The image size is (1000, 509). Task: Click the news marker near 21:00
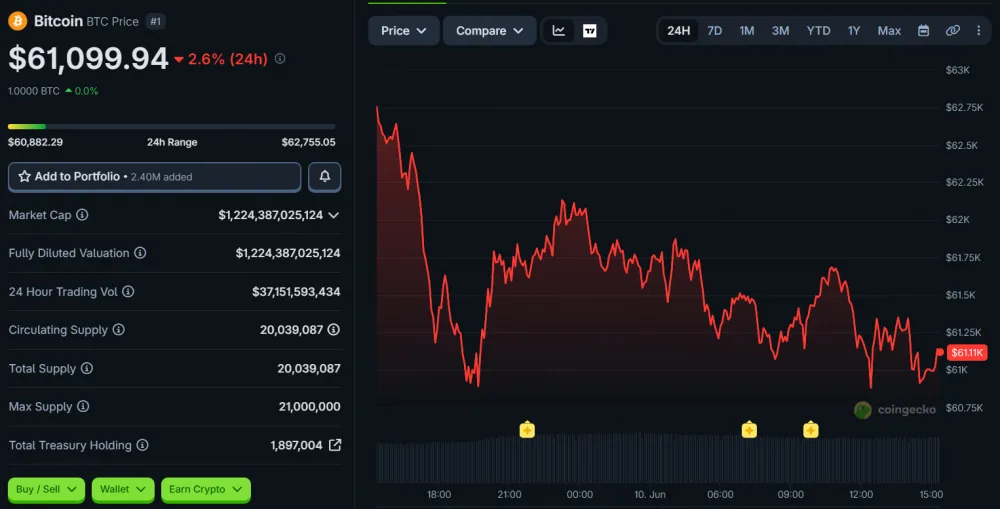click(527, 429)
